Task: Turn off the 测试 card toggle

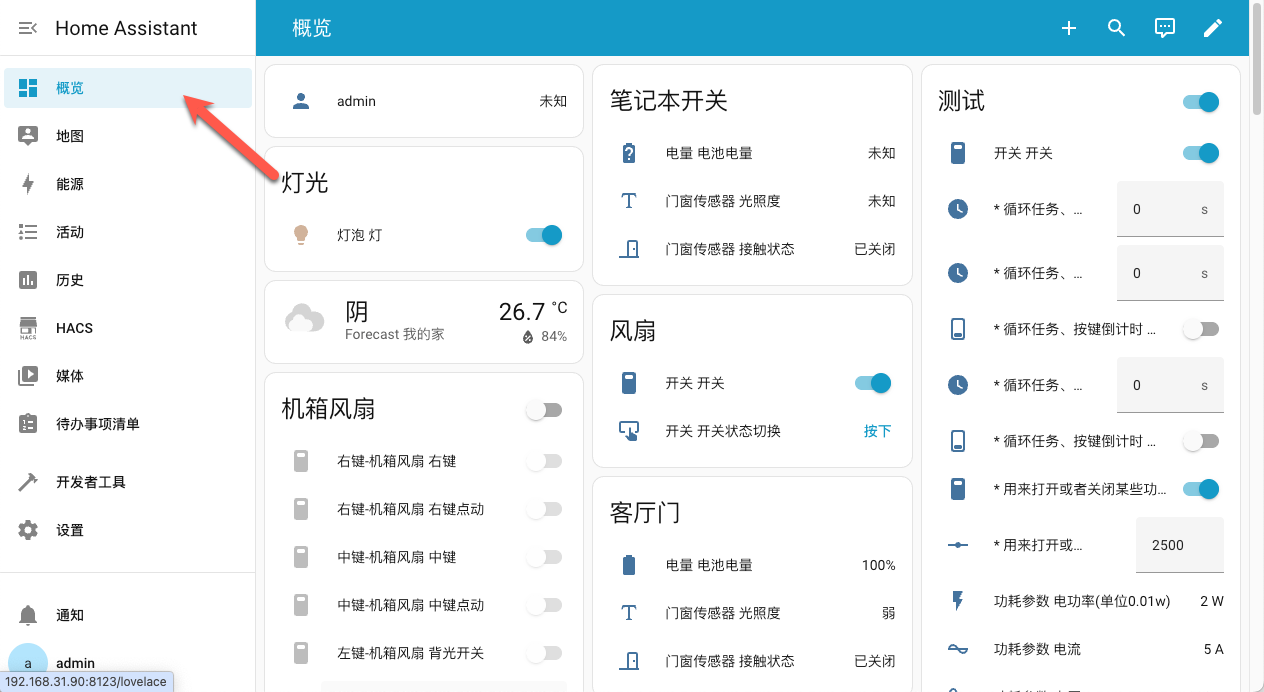Action: (1200, 101)
